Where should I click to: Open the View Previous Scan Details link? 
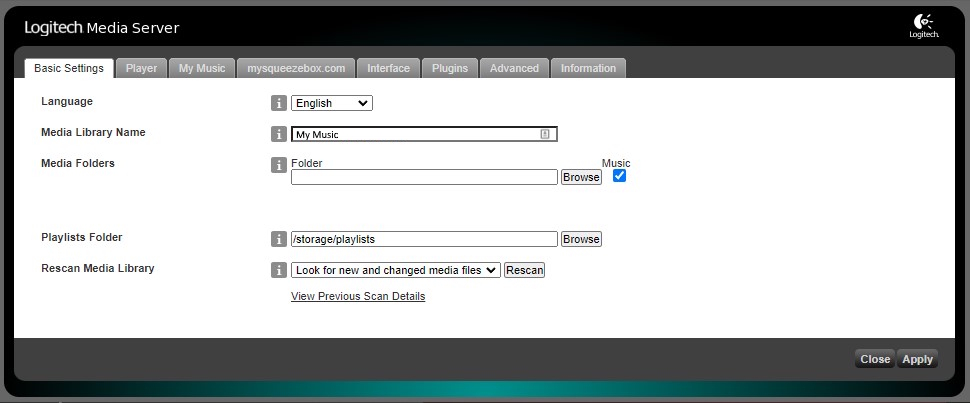(358, 297)
